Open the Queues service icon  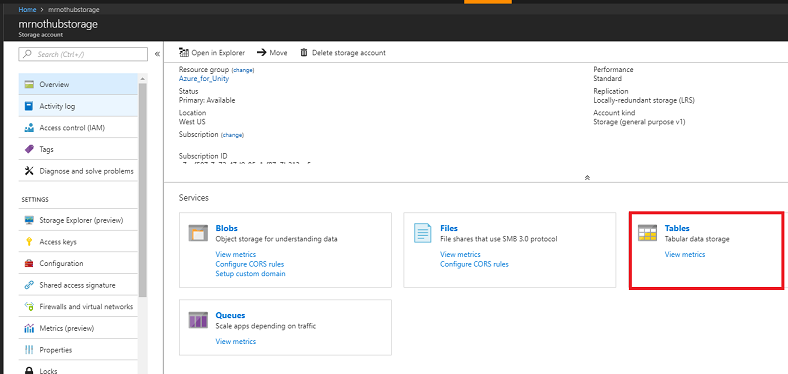click(x=198, y=320)
